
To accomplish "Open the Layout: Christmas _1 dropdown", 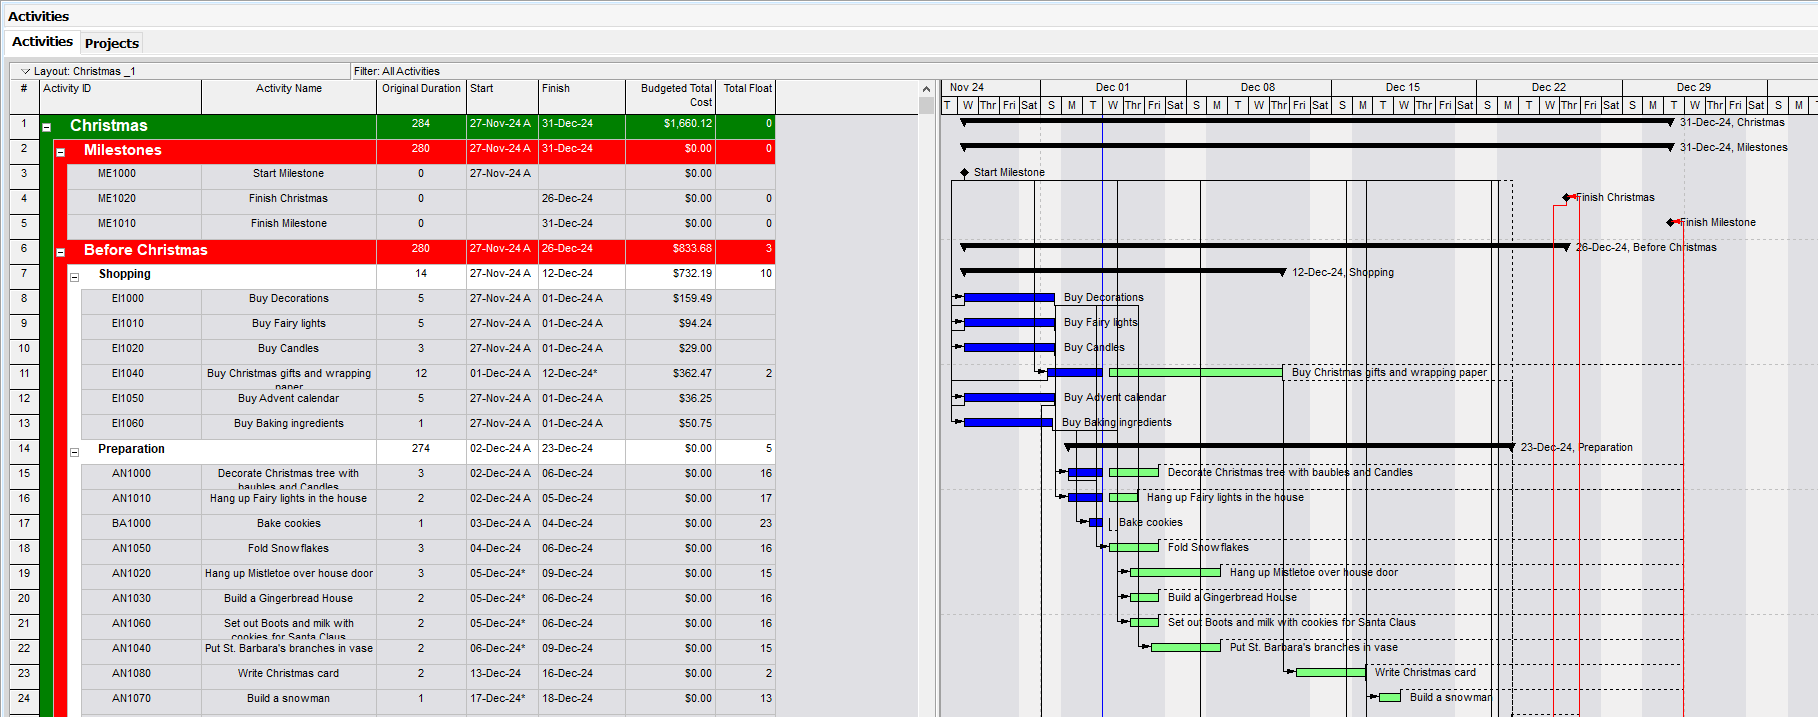I will pos(26,71).
